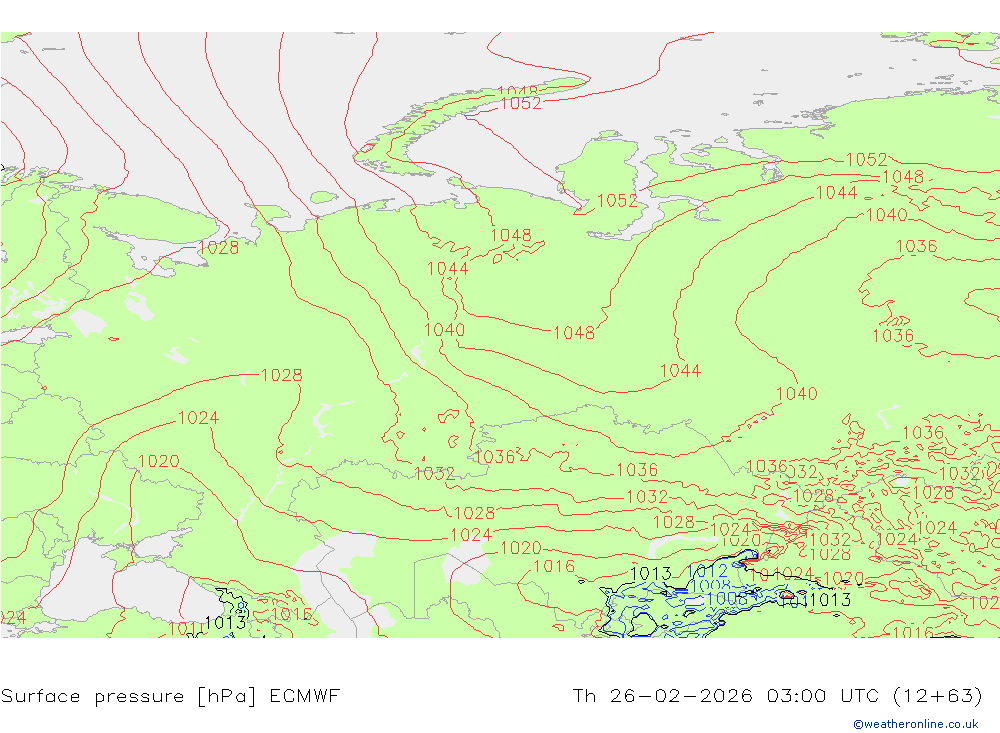
Task: Click the '1044' label just below the '1048' near the bay
Action: click(448, 269)
